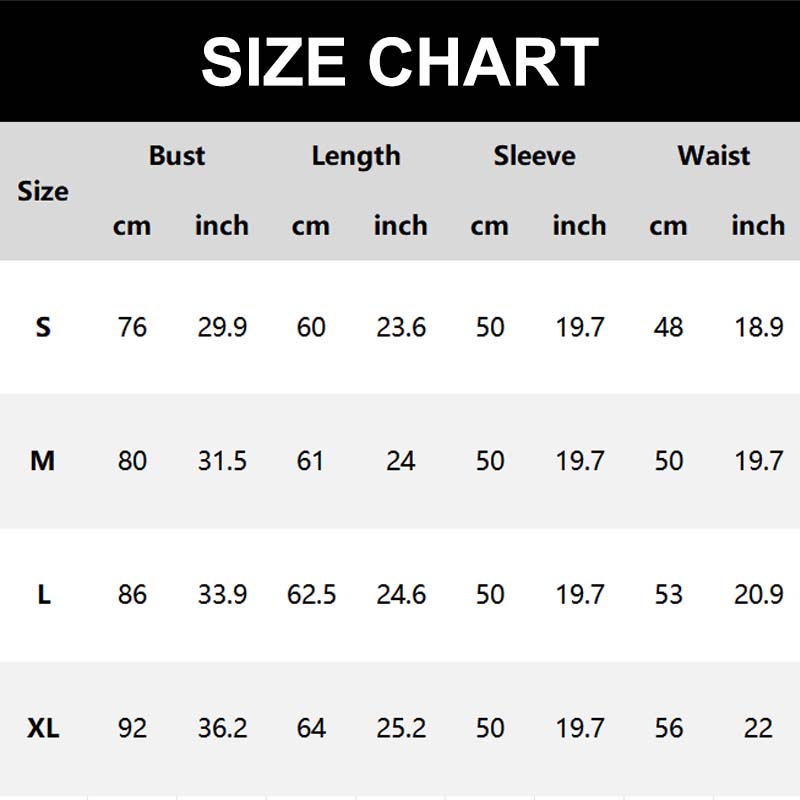
Task: Click the 23.6 inch length value
Action: click(401, 327)
